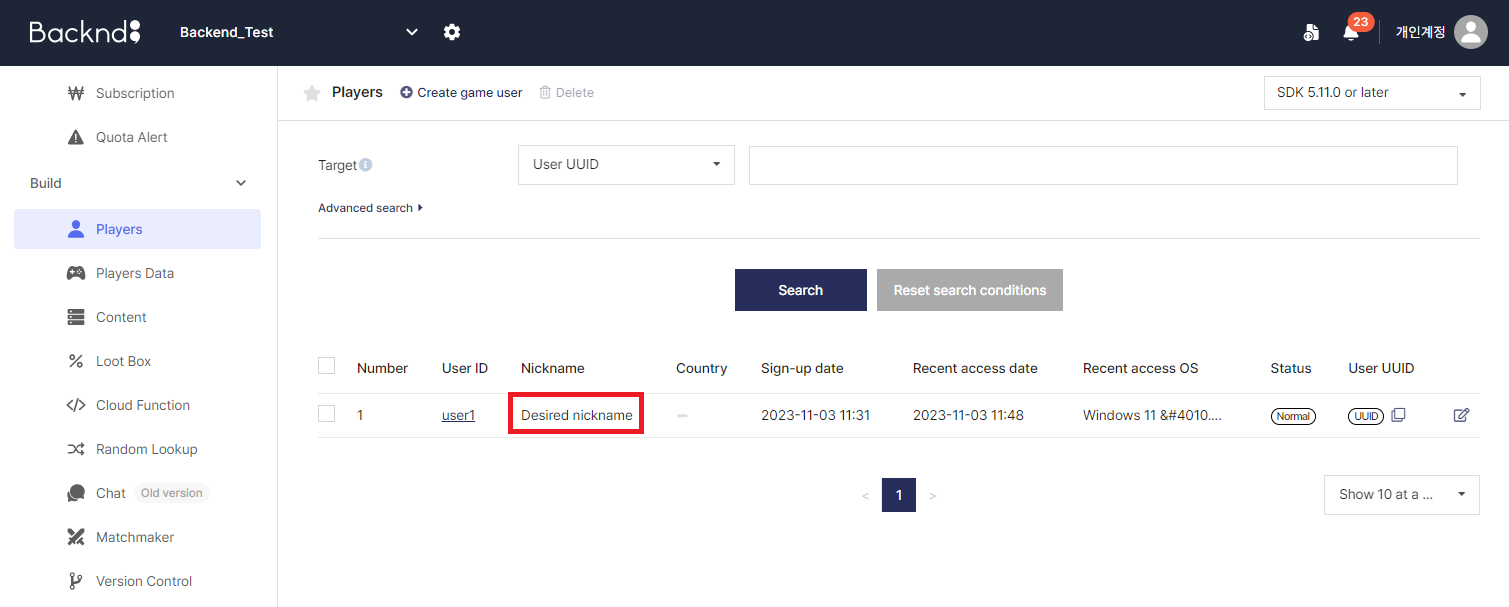Click previous page arrow
The image size is (1509, 607).
[x=866, y=495]
